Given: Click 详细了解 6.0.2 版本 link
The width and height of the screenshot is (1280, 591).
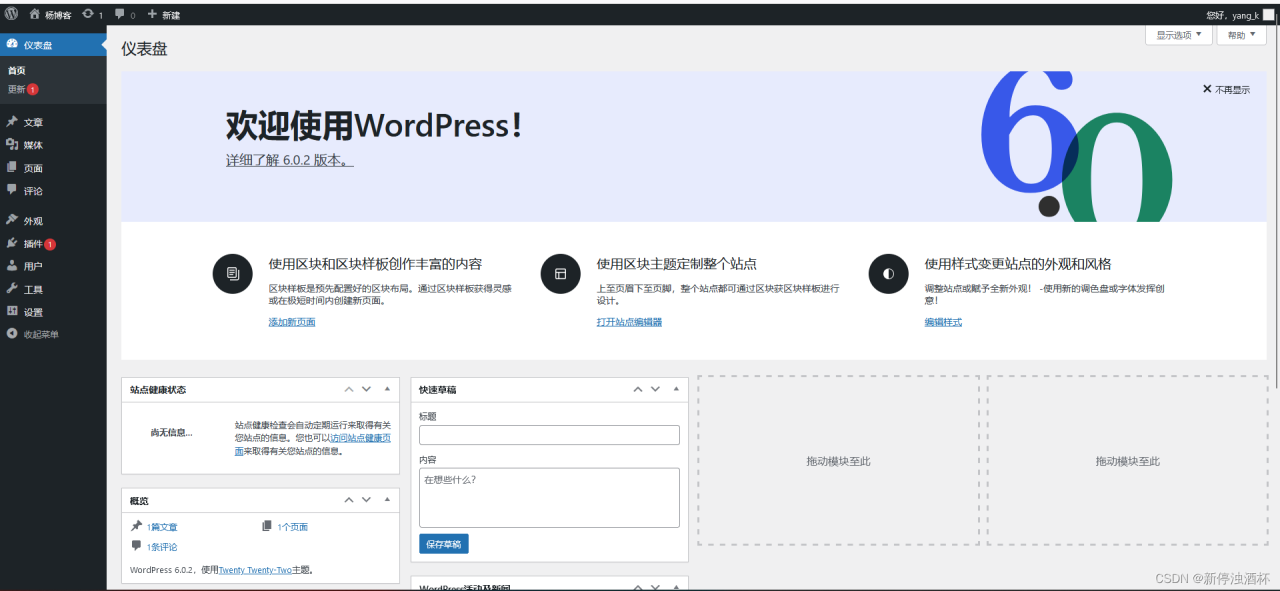Looking at the screenshot, I should click(x=290, y=160).
